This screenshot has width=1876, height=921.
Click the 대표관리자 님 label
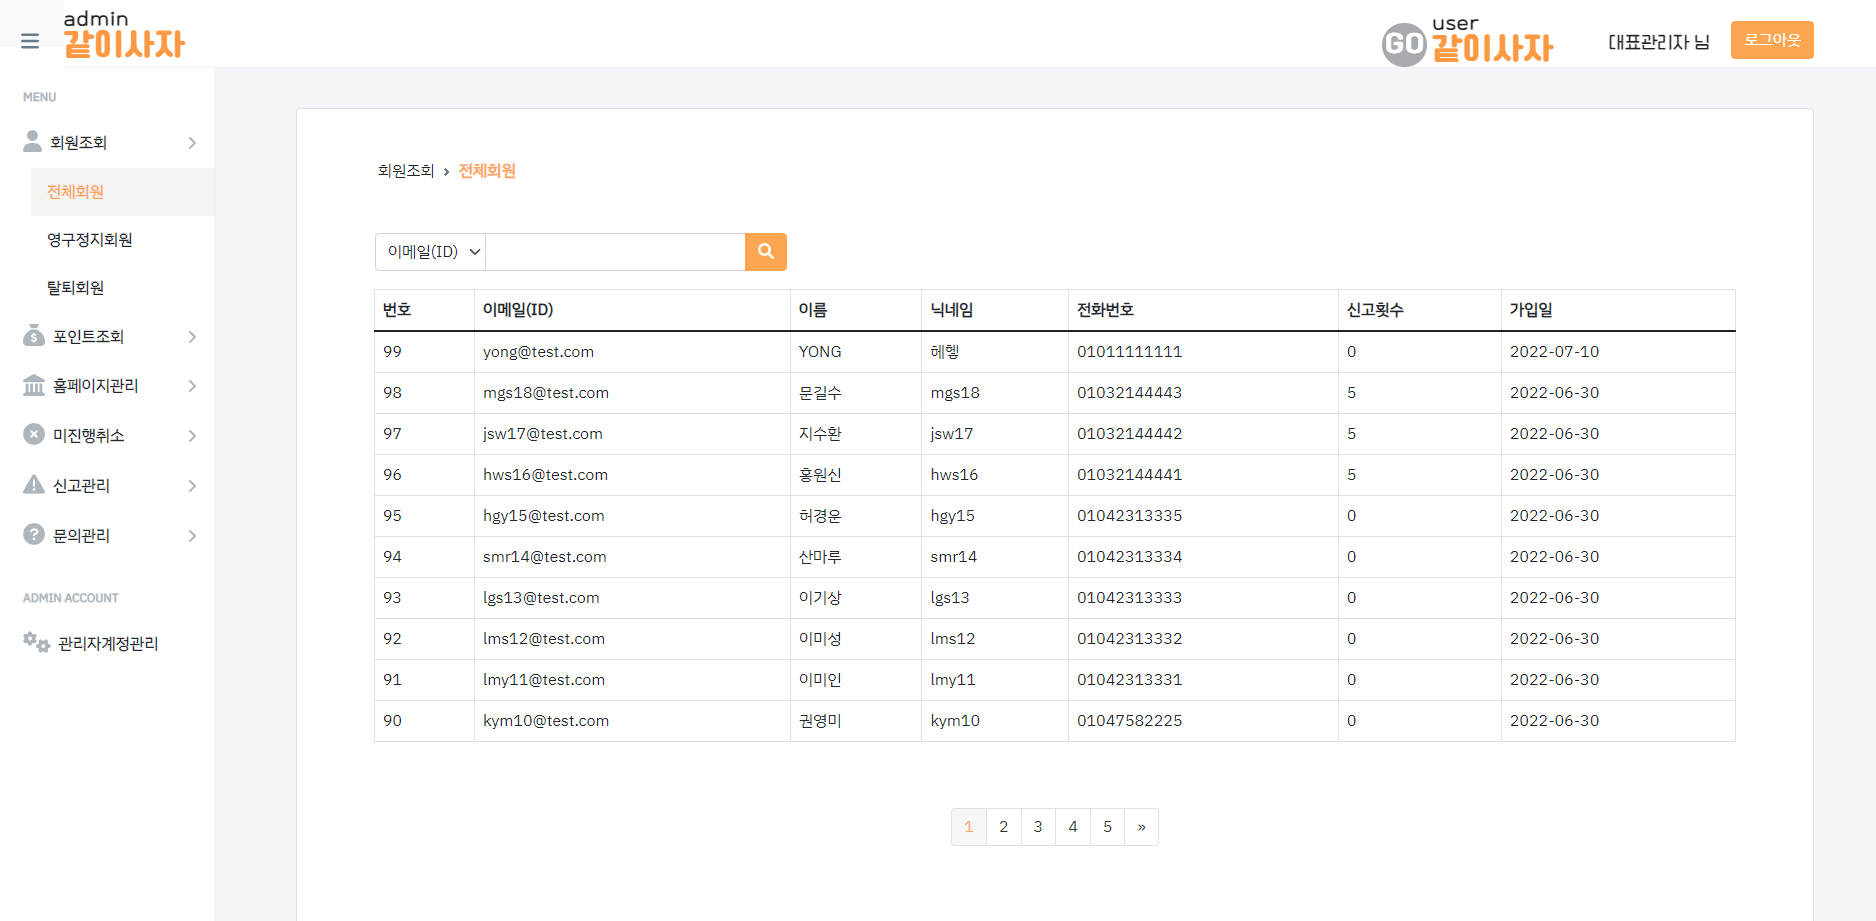[1659, 42]
